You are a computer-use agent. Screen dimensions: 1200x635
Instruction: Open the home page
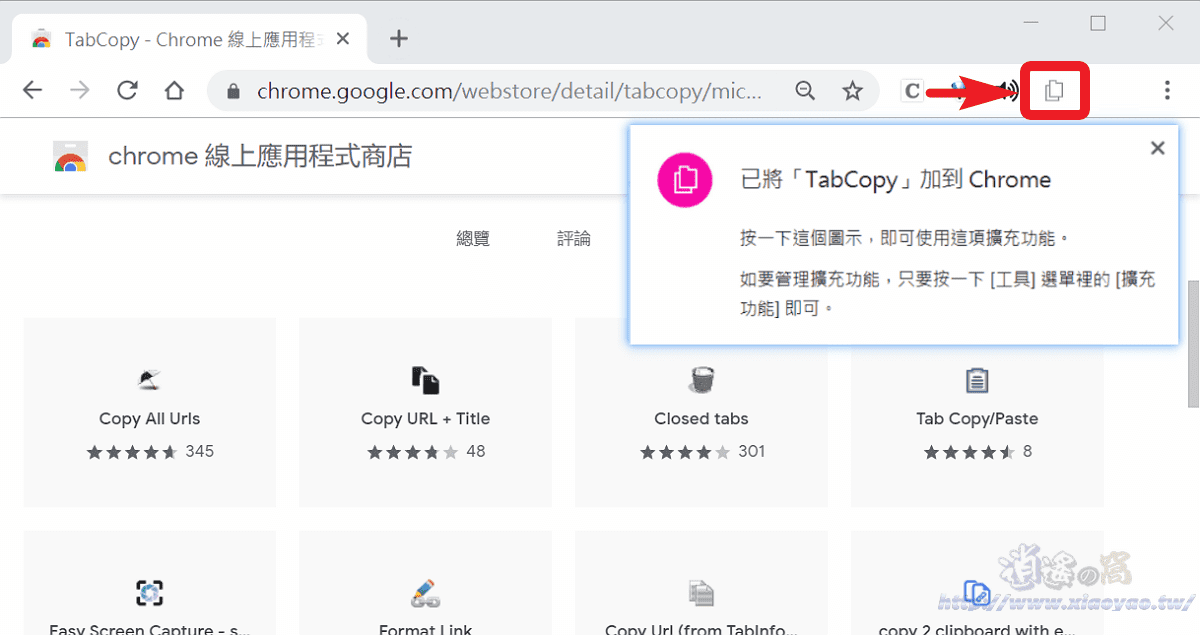[x=174, y=91]
